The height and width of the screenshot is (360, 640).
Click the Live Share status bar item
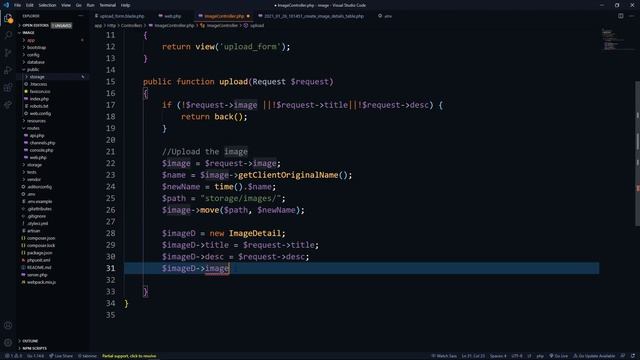point(61,356)
